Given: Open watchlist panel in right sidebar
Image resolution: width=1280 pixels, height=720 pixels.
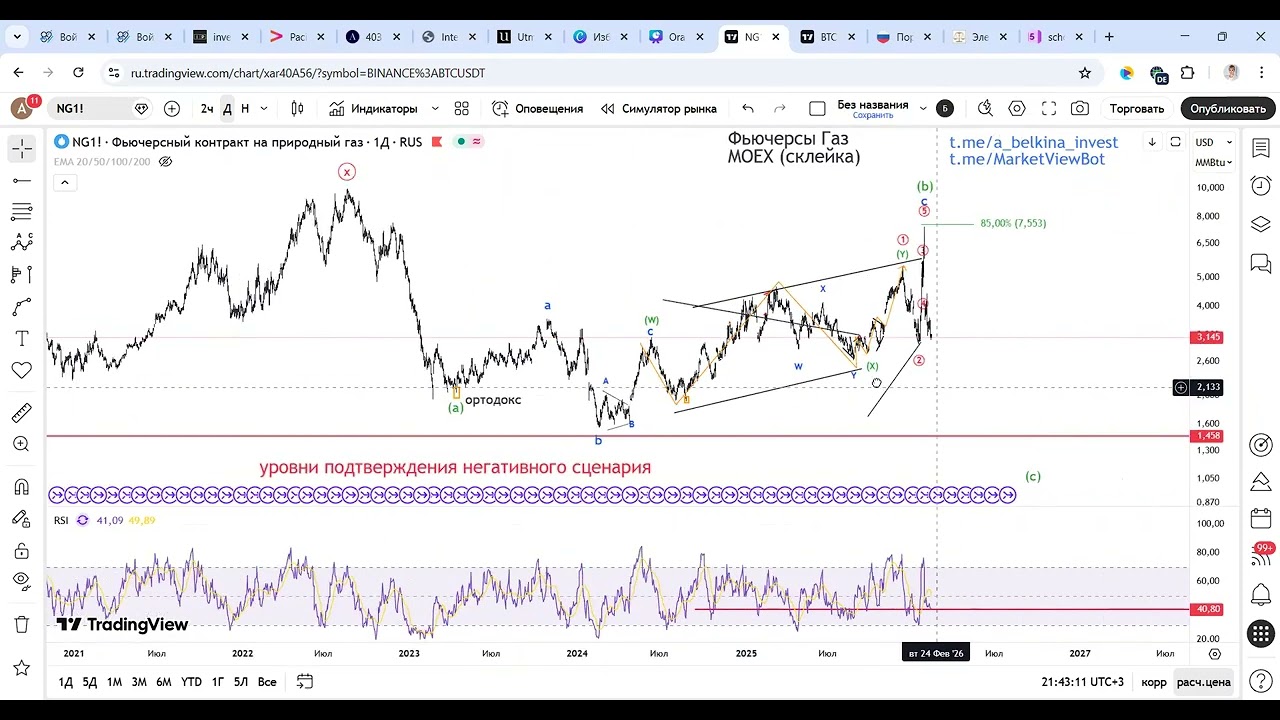Looking at the screenshot, I should tap(1261, 149).
